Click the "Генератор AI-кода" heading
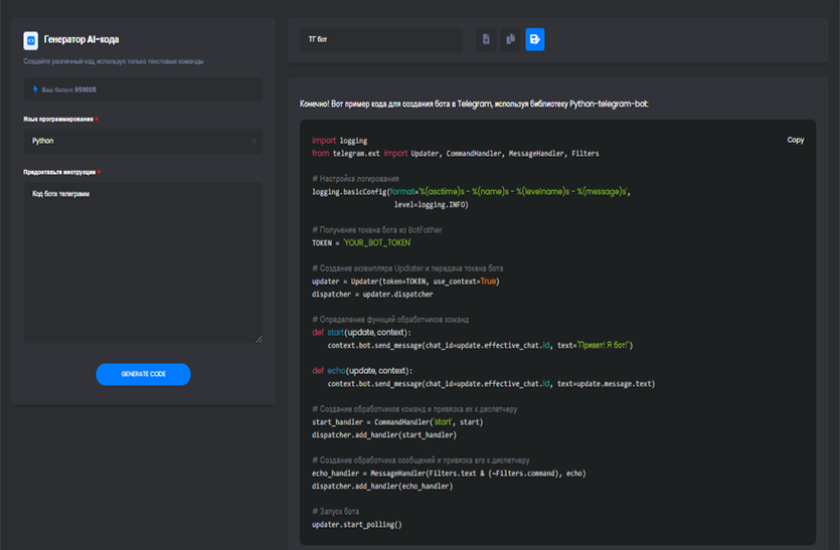 point(82,40)
